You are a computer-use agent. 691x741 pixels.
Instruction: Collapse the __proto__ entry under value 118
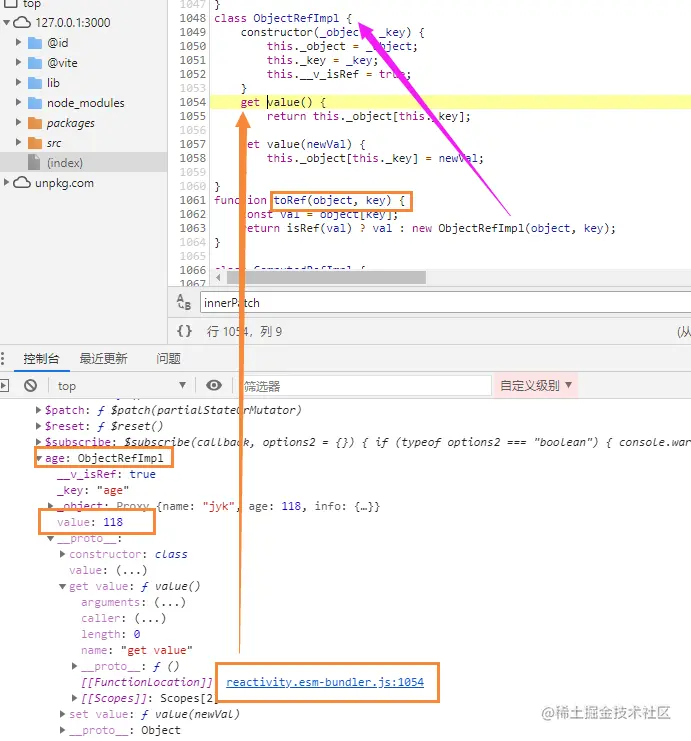pos(51,538)
